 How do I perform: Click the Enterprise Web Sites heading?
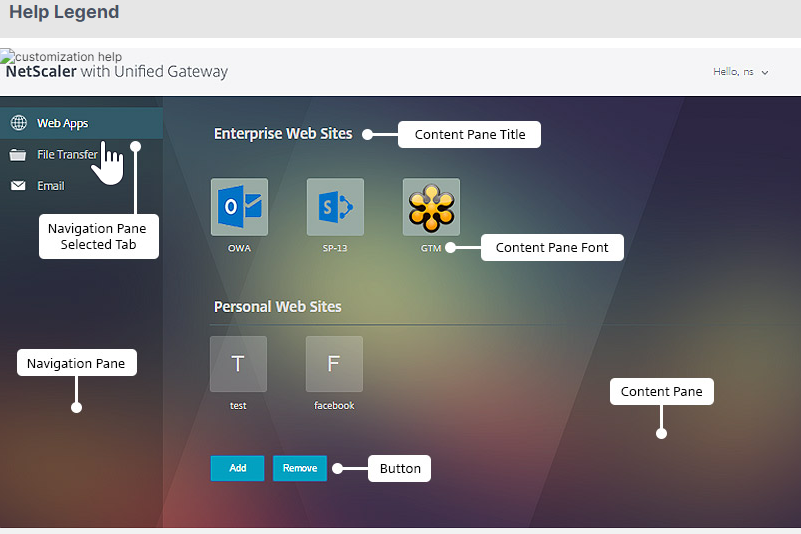pos(283,134)
